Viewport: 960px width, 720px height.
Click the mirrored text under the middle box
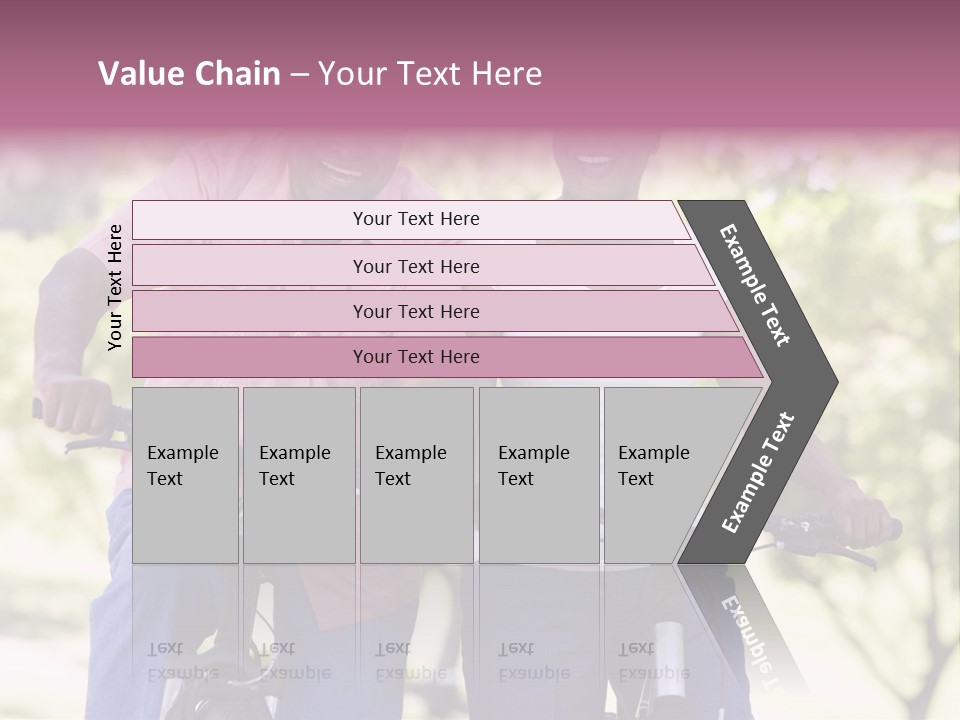(411, 662)
